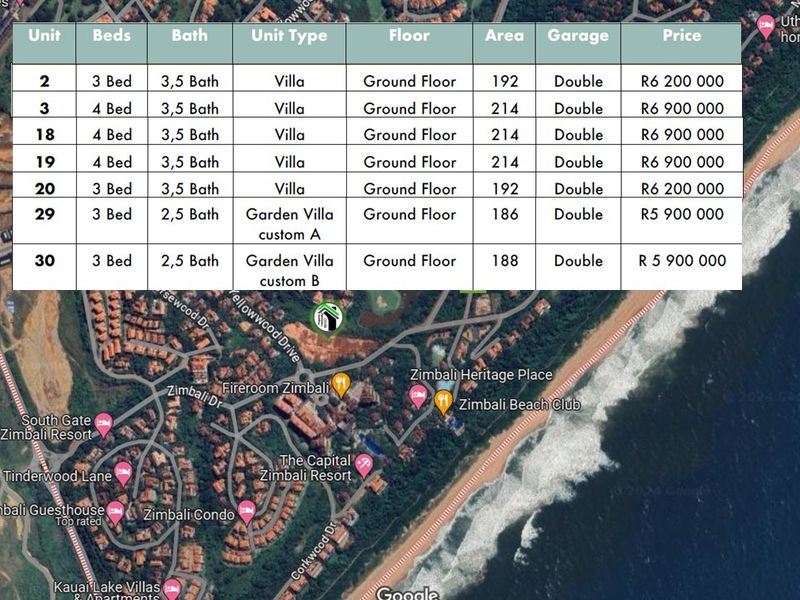This screenshot has height=600, width=800.
Task: Select the Fireroom Zimbali restaurant pin
Action: pos(341,383)
